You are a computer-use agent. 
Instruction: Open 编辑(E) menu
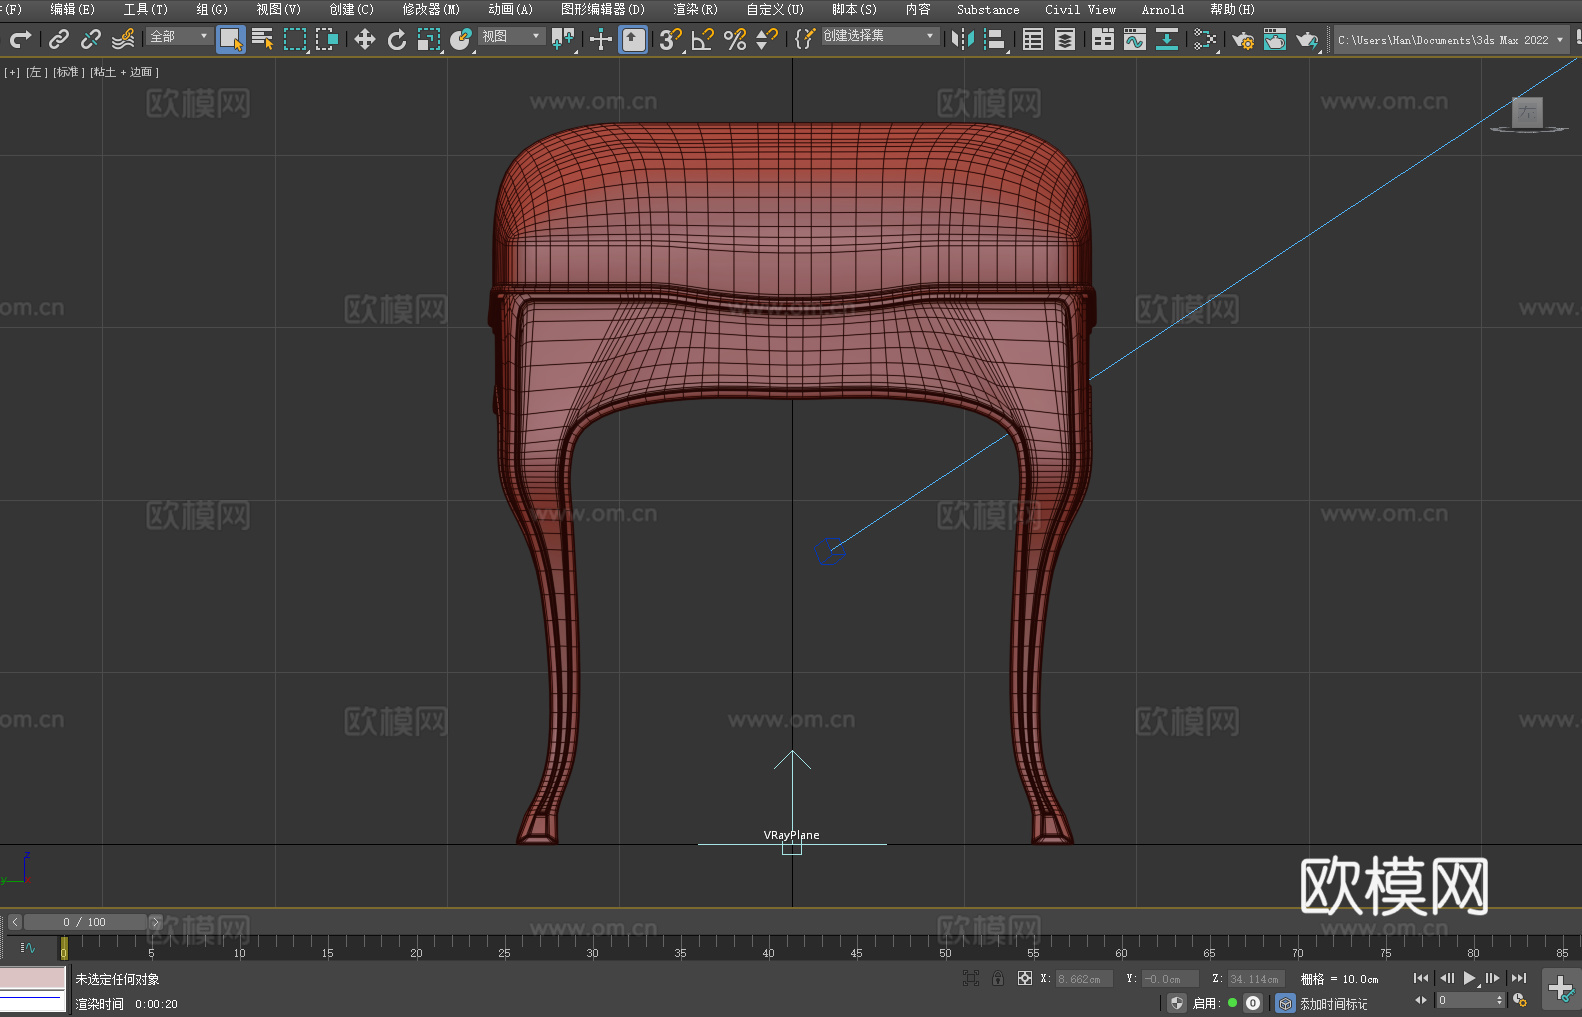[x=72, y=9]
